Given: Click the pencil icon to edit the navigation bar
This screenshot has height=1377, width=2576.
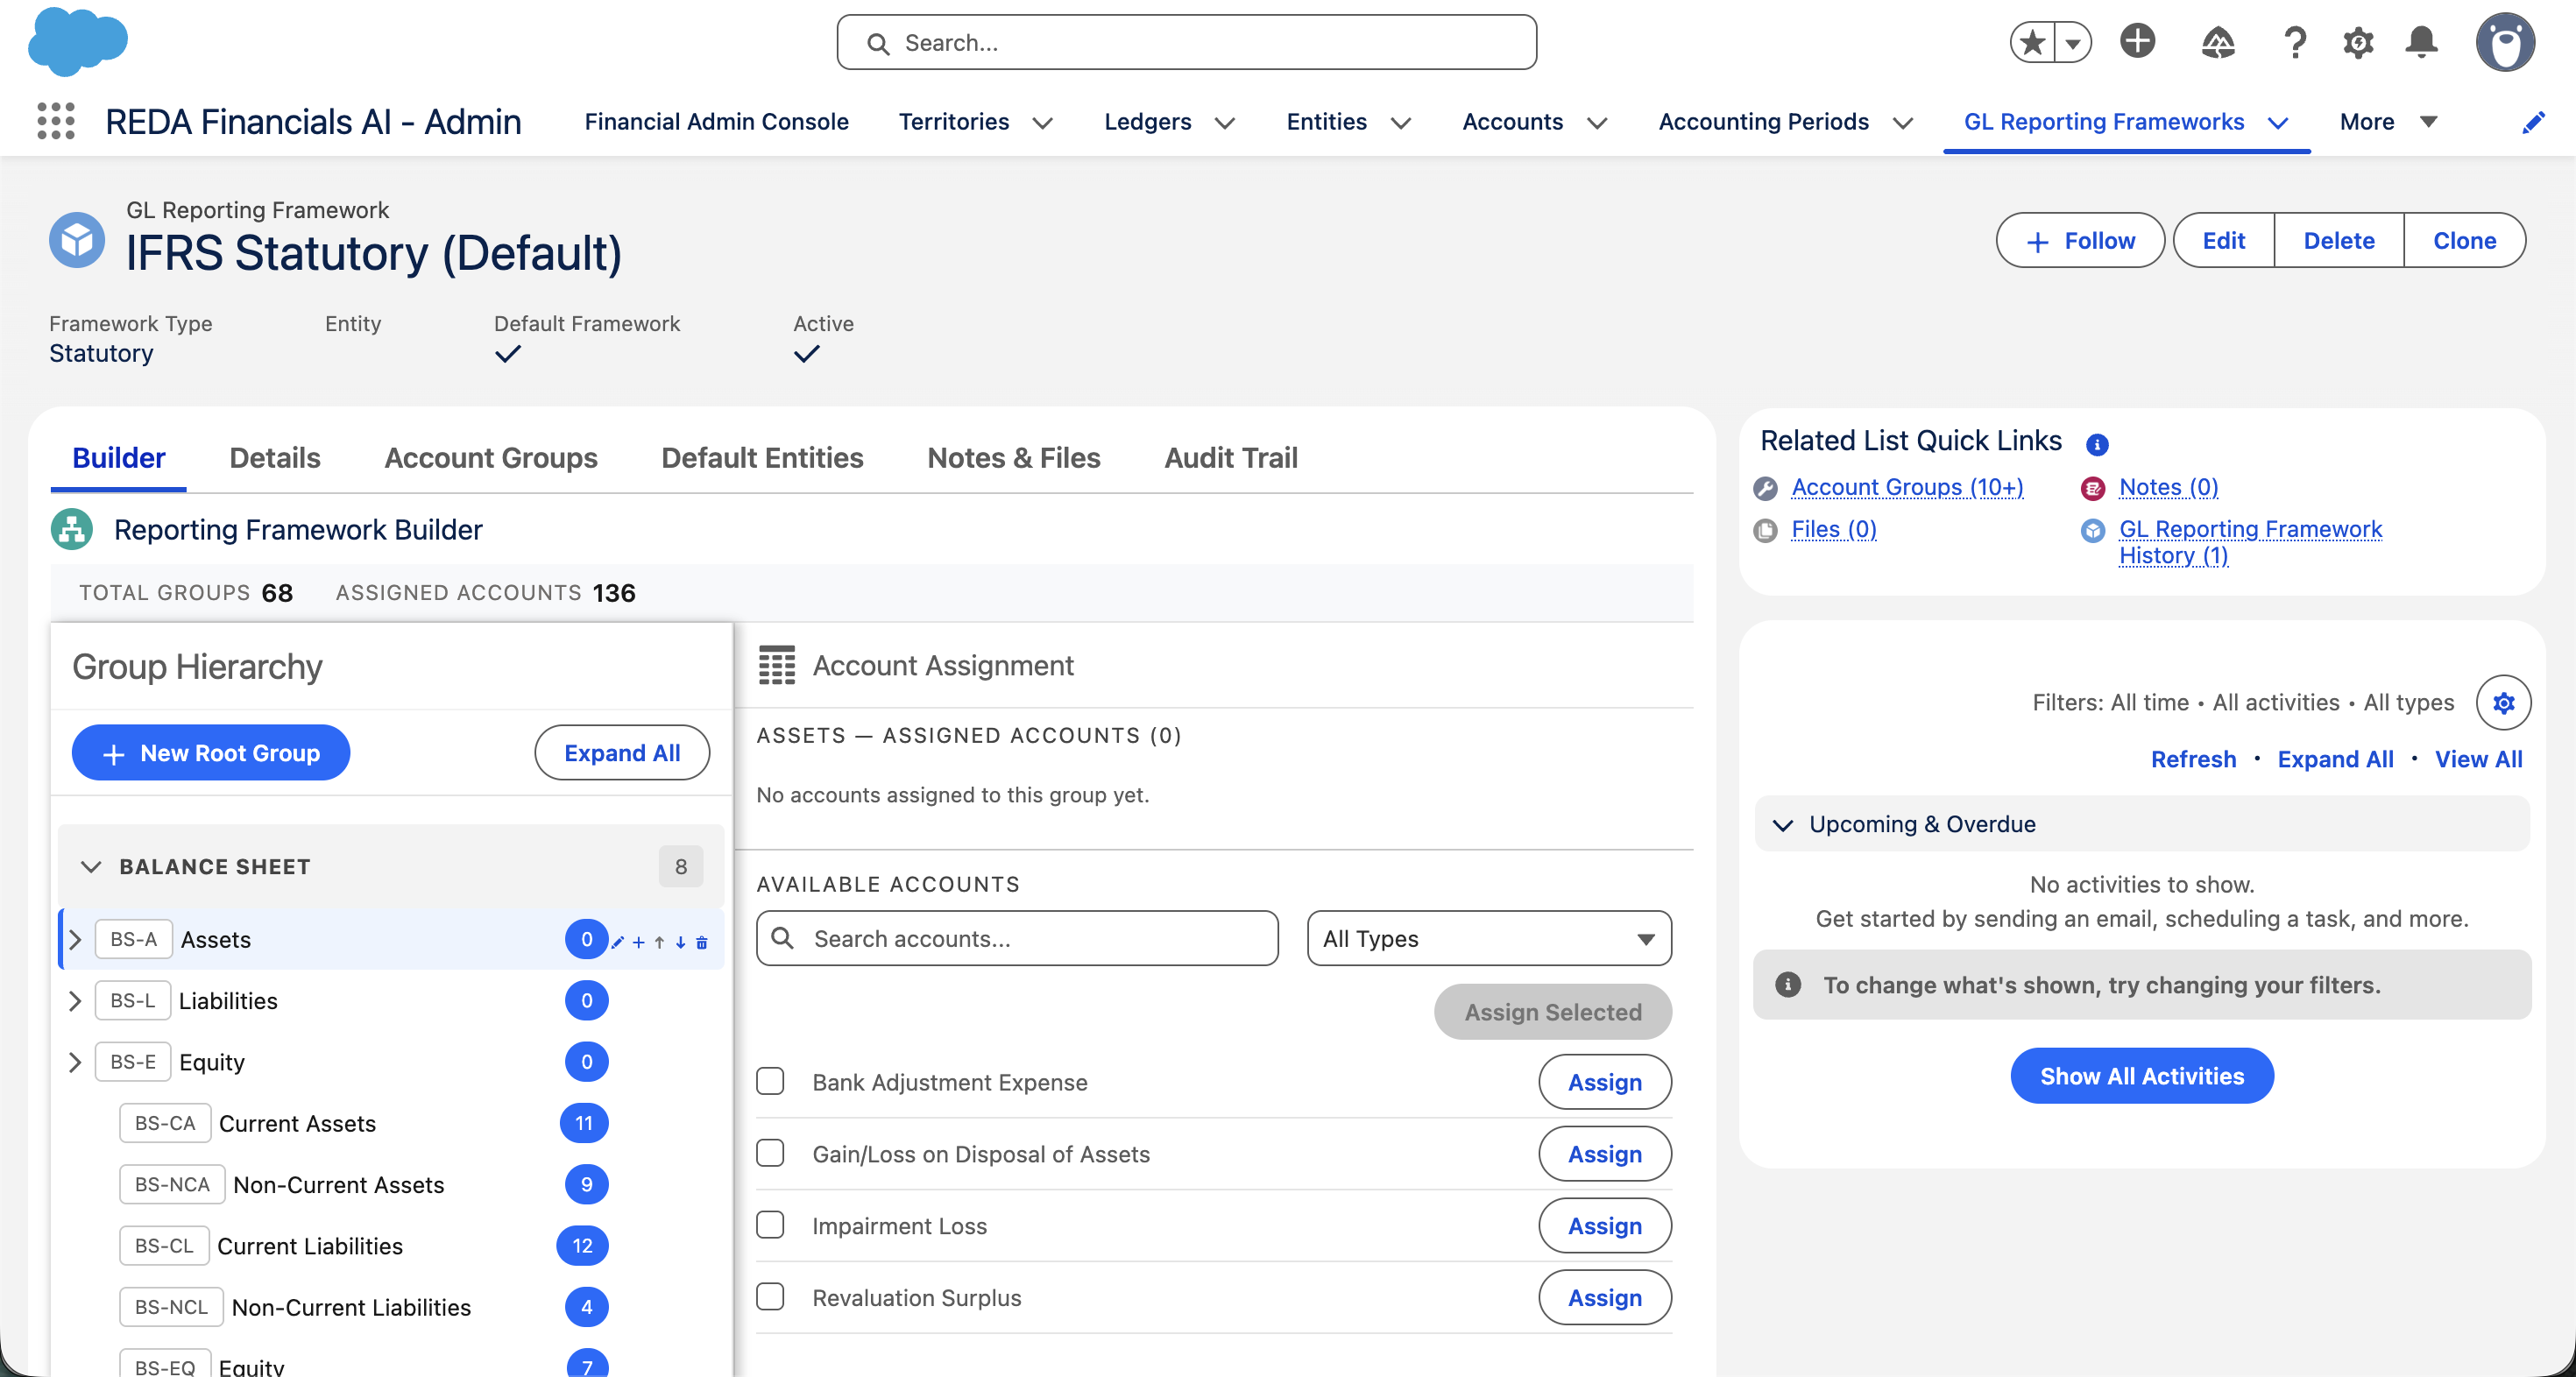Looking at the screenshot, I should (x=2533, y=122).
